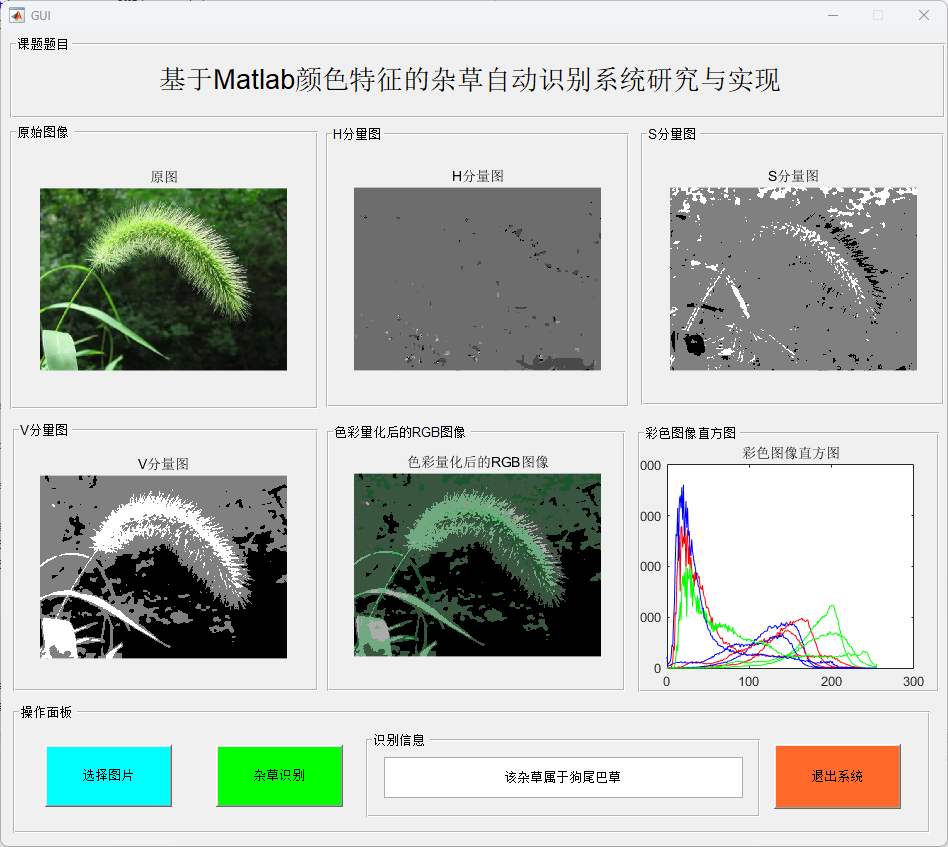The image size is (948, 847).
Task: Click the cyan 选择图片 button
Action: (108, 776)
